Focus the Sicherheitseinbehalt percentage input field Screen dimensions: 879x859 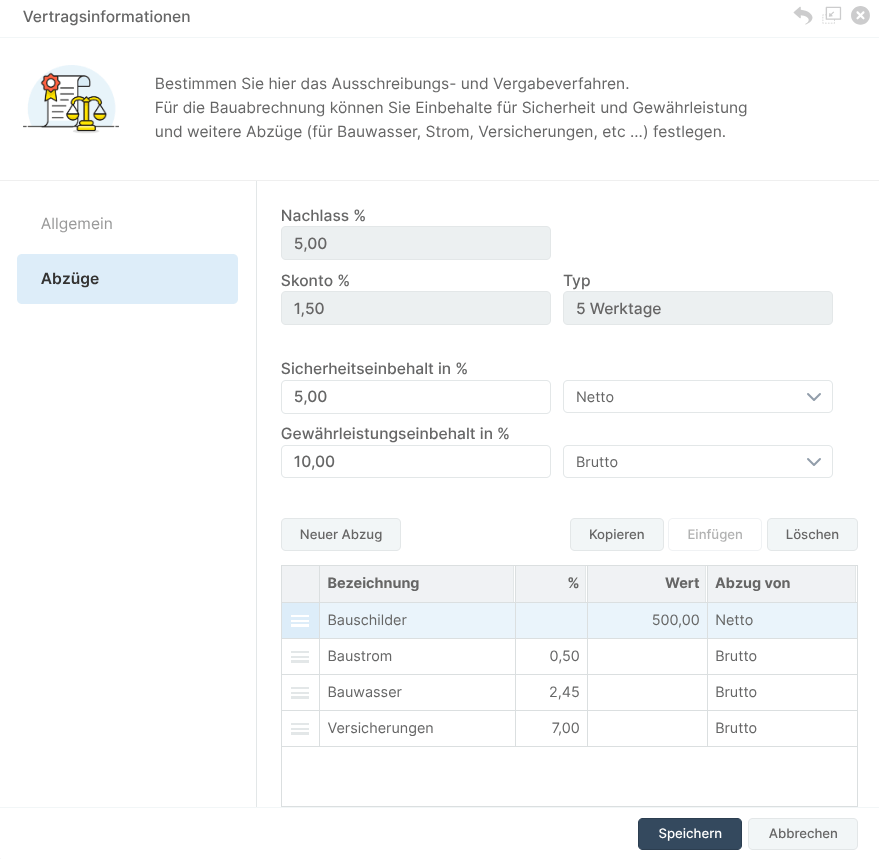click(x=415, y=397)
